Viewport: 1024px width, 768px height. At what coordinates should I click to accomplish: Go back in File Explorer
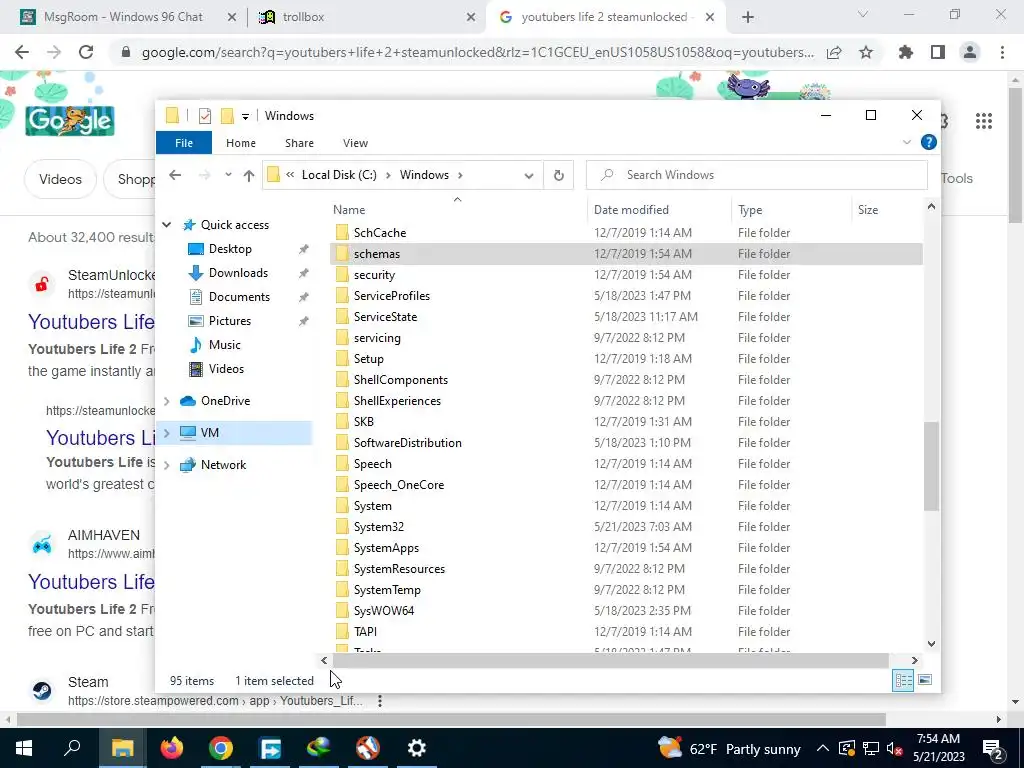(x=175, y=175)
